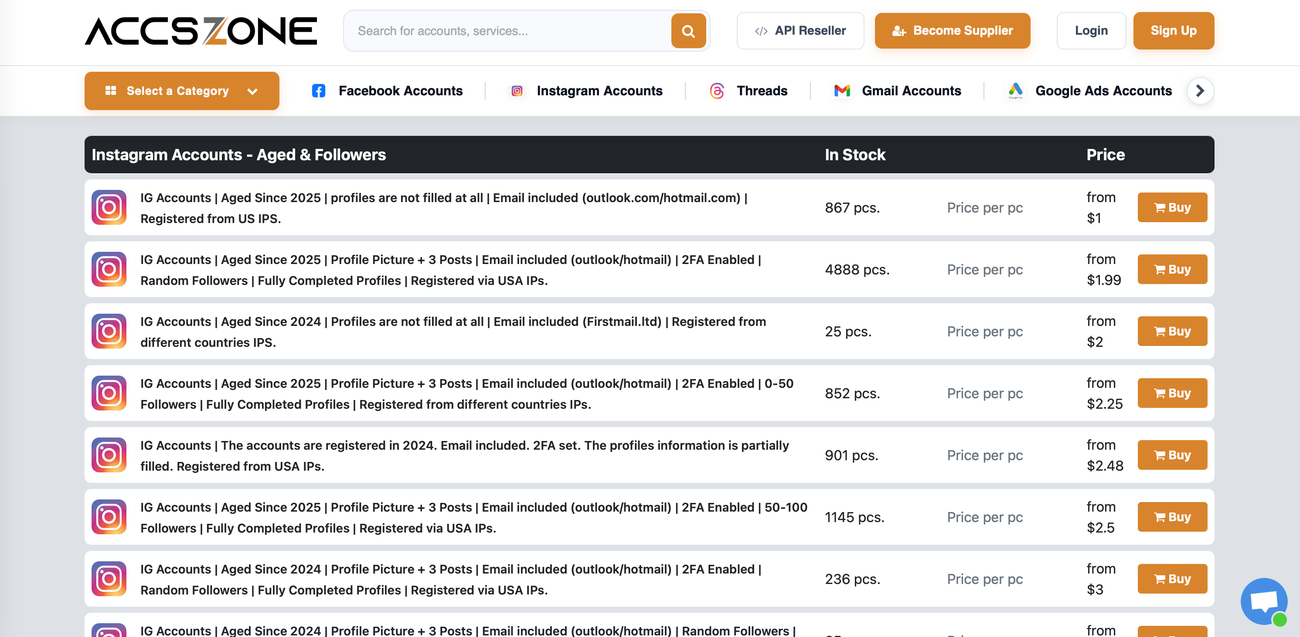Buy the $3 Aged Since 2024 listing
The image size is (1300, 637).
[1172, 580]
